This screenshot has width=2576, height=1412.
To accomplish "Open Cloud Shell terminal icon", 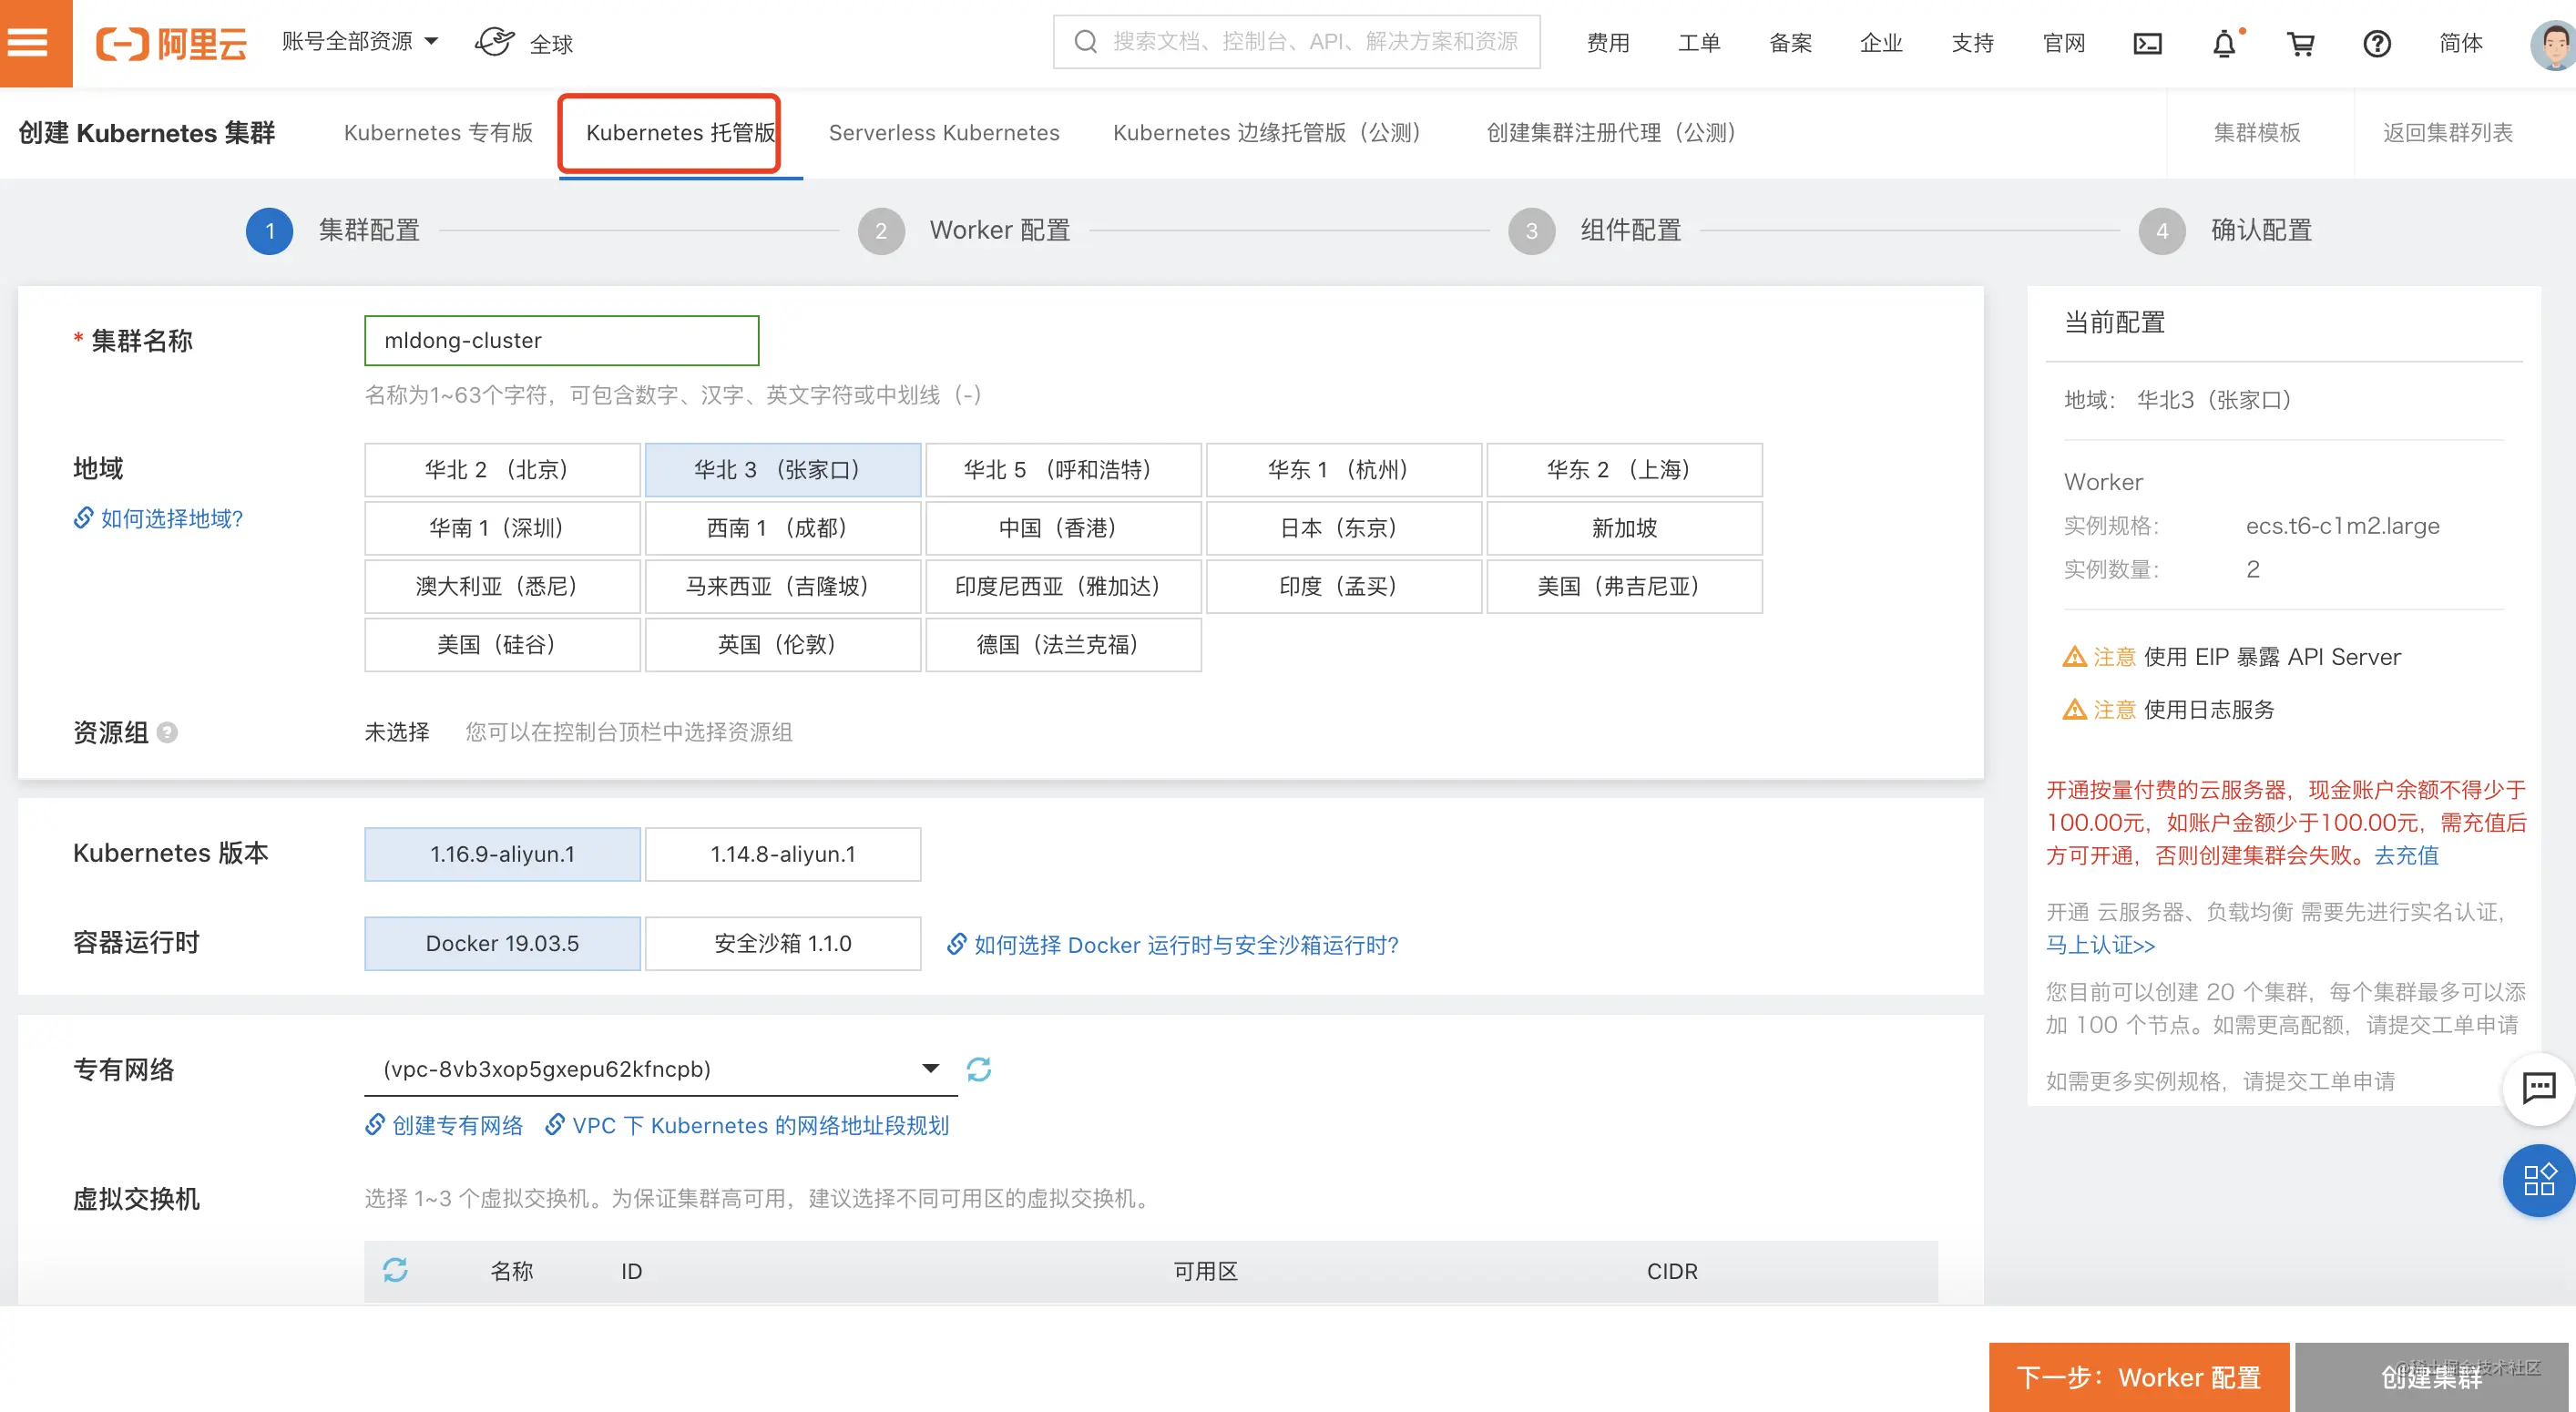I will coord(2147,43).
